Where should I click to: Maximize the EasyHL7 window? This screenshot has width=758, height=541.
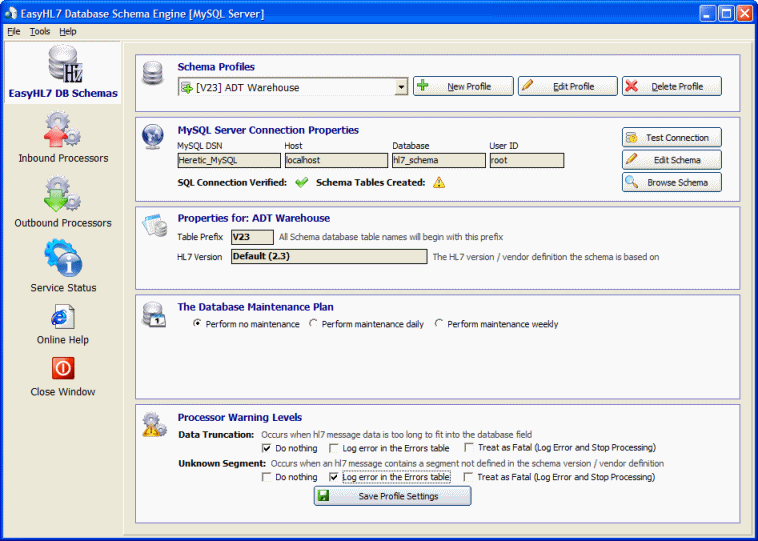click(726, 14)
